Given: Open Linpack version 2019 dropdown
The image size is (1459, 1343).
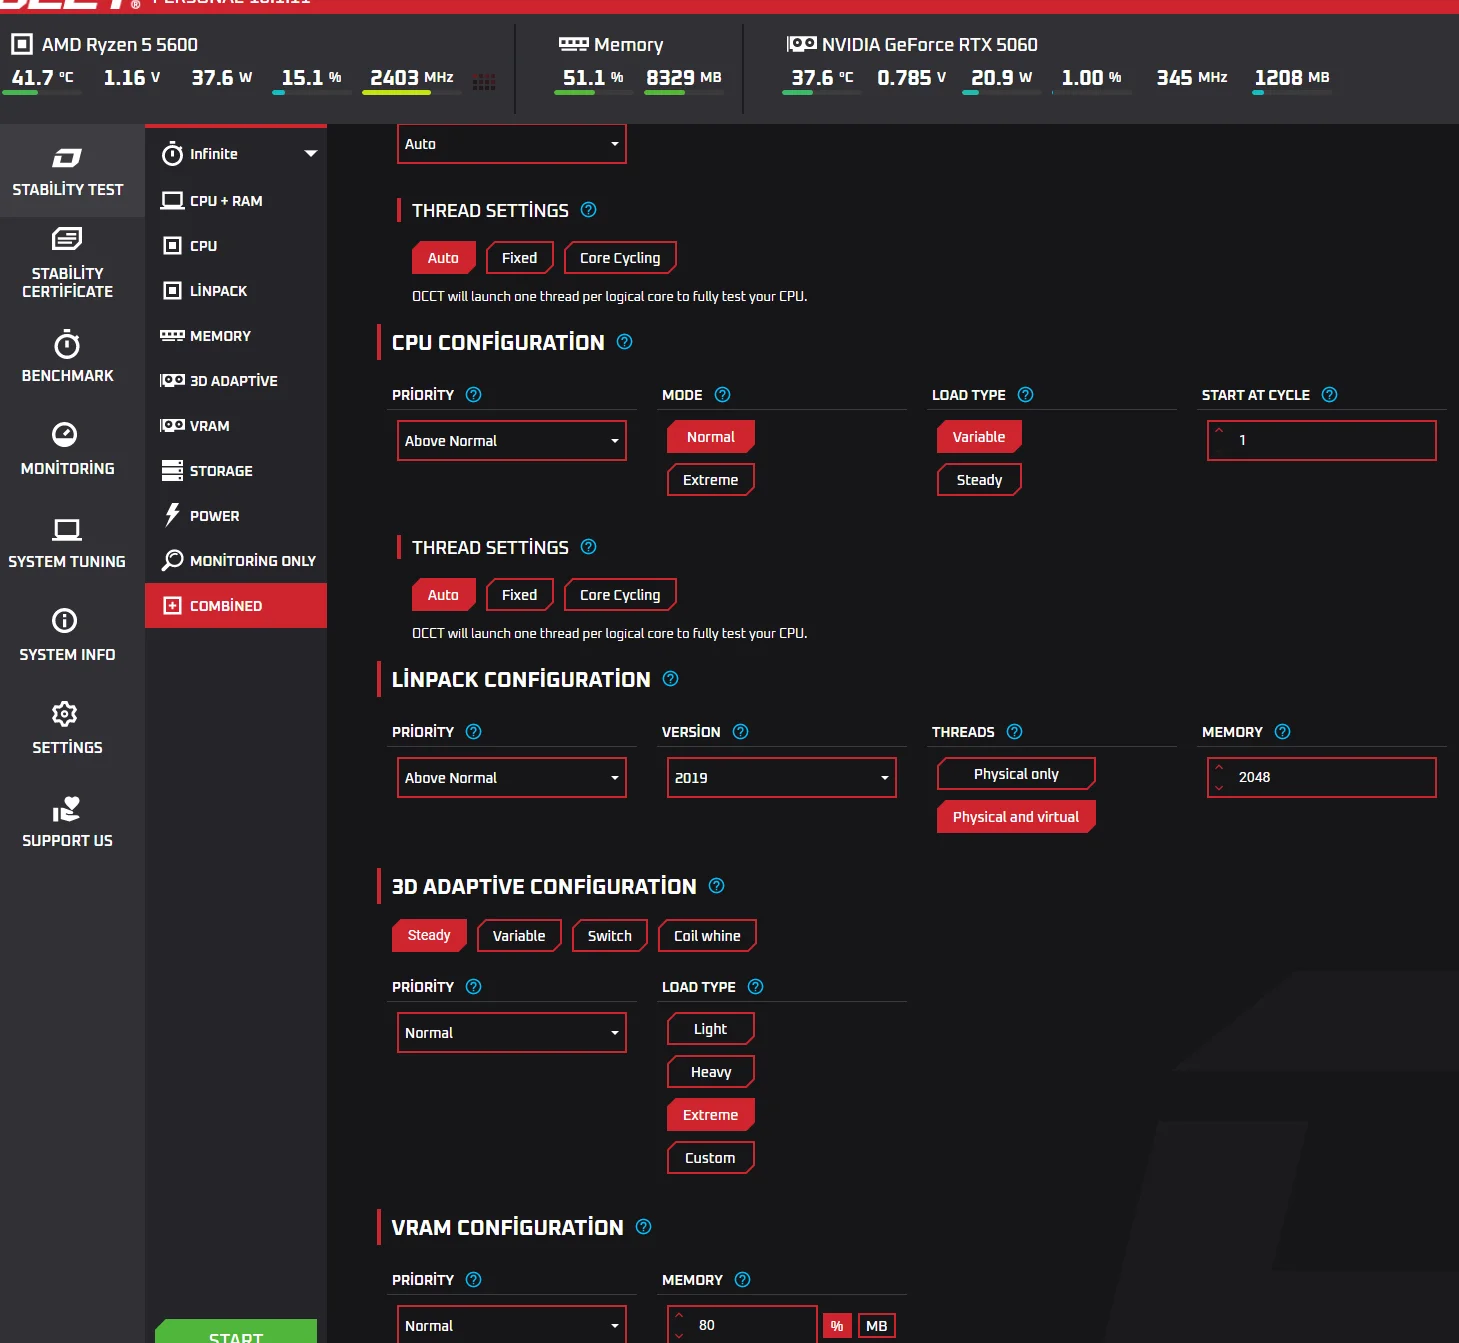Looking at the screenshot, I should pos(782,778).
